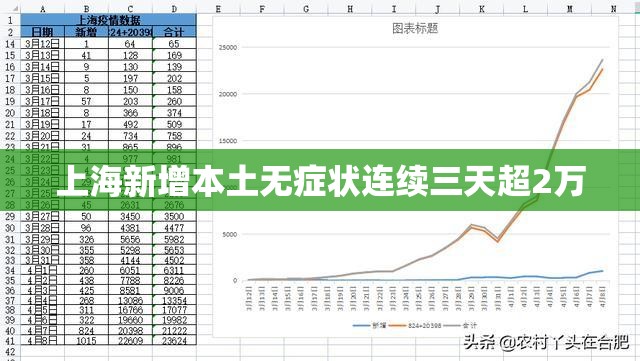Click the 824+20398 legend entry in chart
Image resolution: width=640 pixels, height=361 pixels.
click(x=416, y=325)
